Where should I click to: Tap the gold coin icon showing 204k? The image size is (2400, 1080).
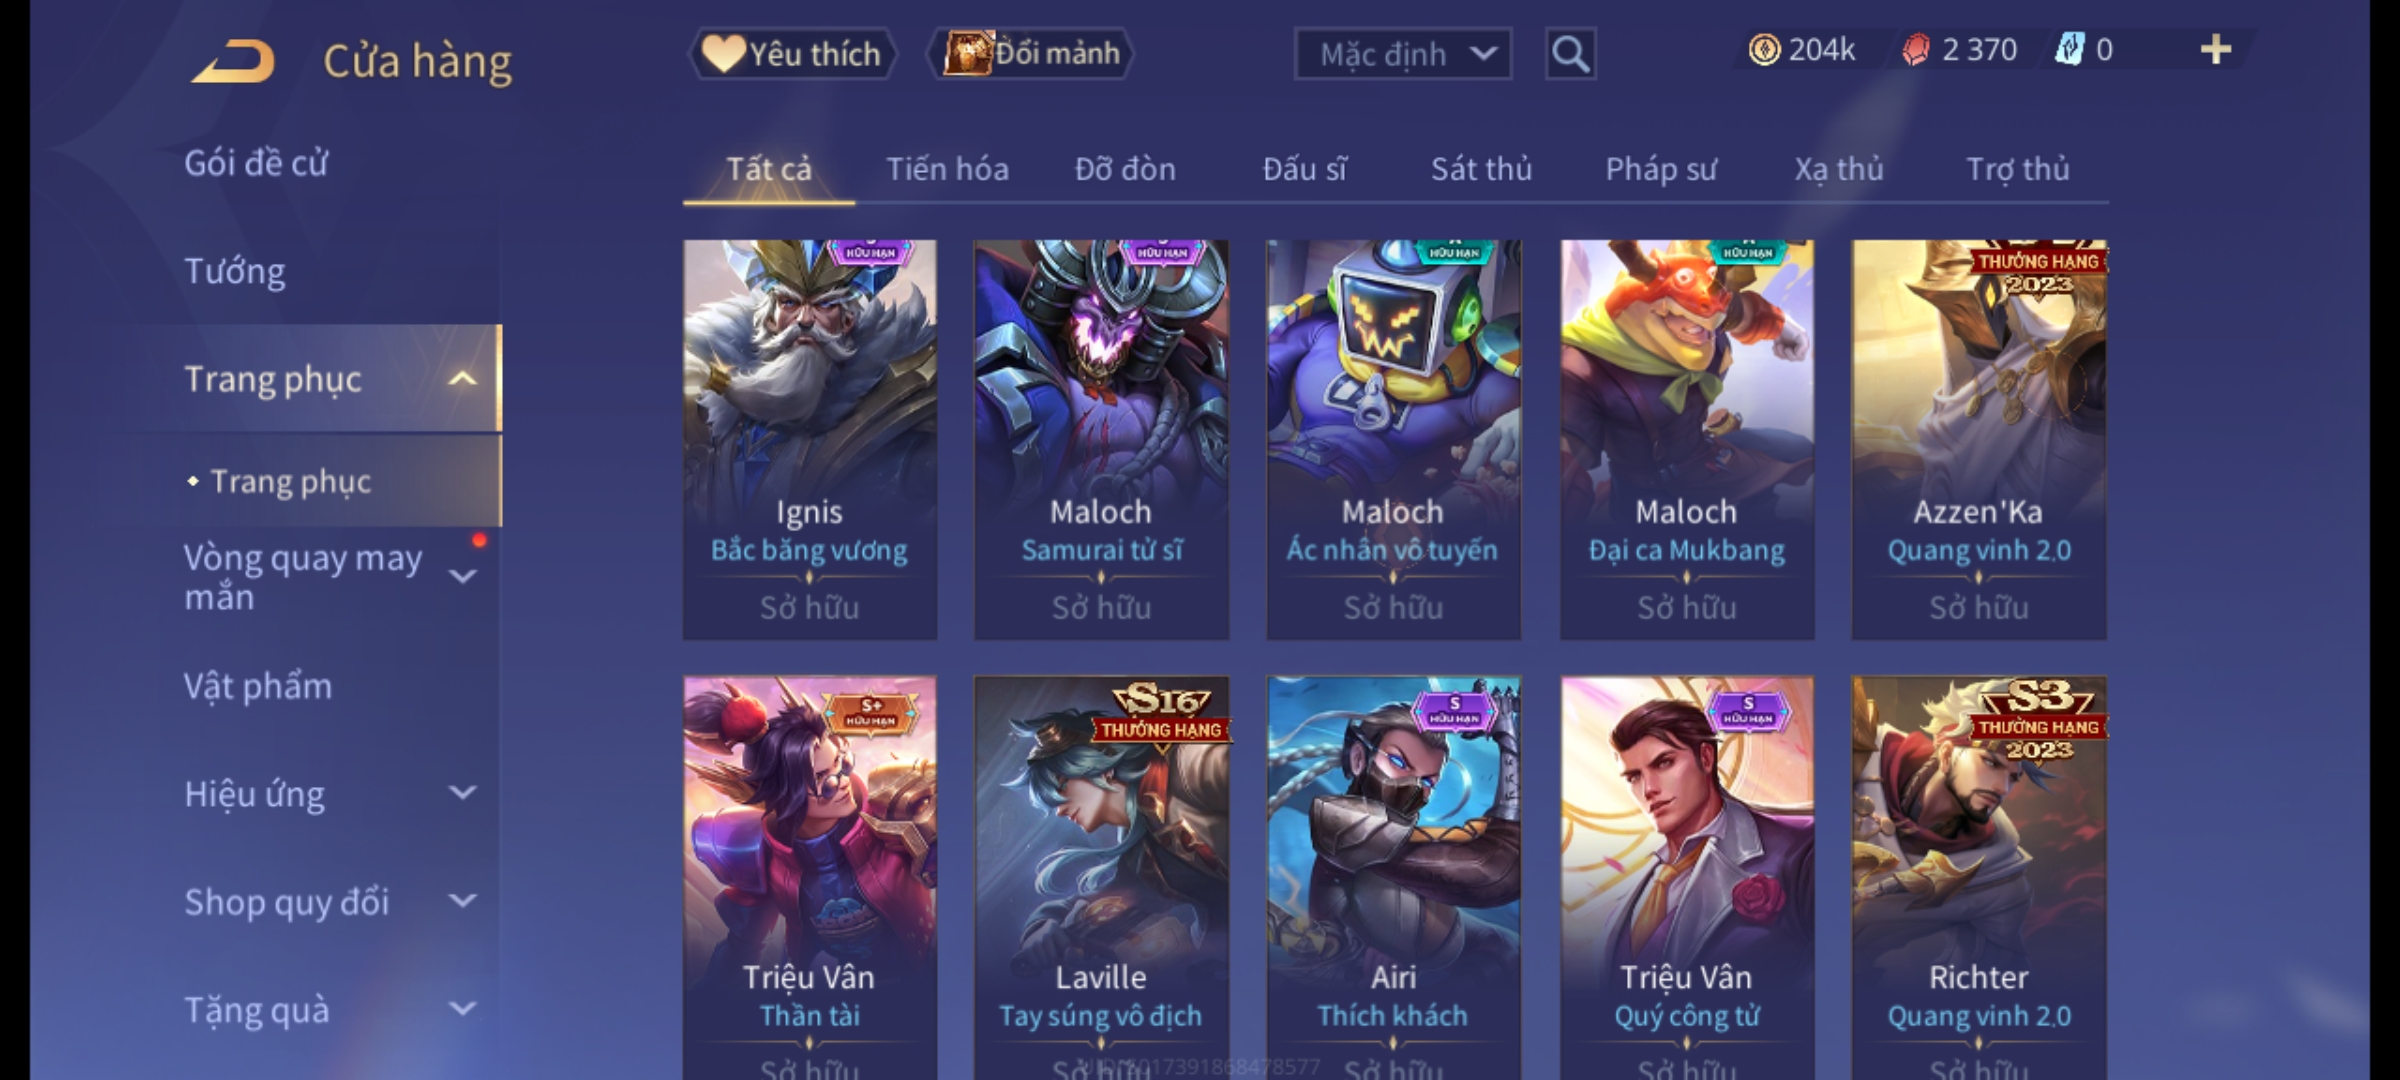point(1764,50)
